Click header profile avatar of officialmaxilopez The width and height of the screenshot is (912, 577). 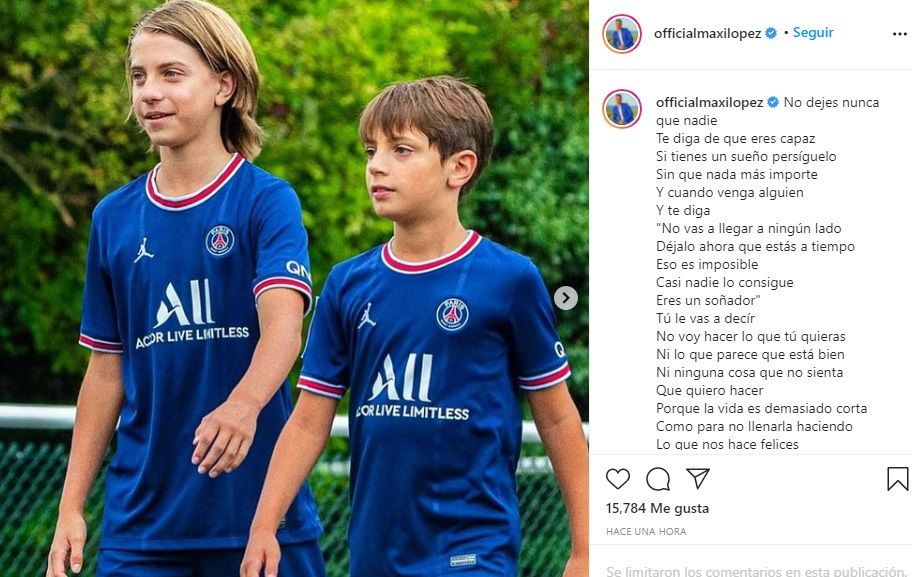pyautogui.click(x=622, y=34)
